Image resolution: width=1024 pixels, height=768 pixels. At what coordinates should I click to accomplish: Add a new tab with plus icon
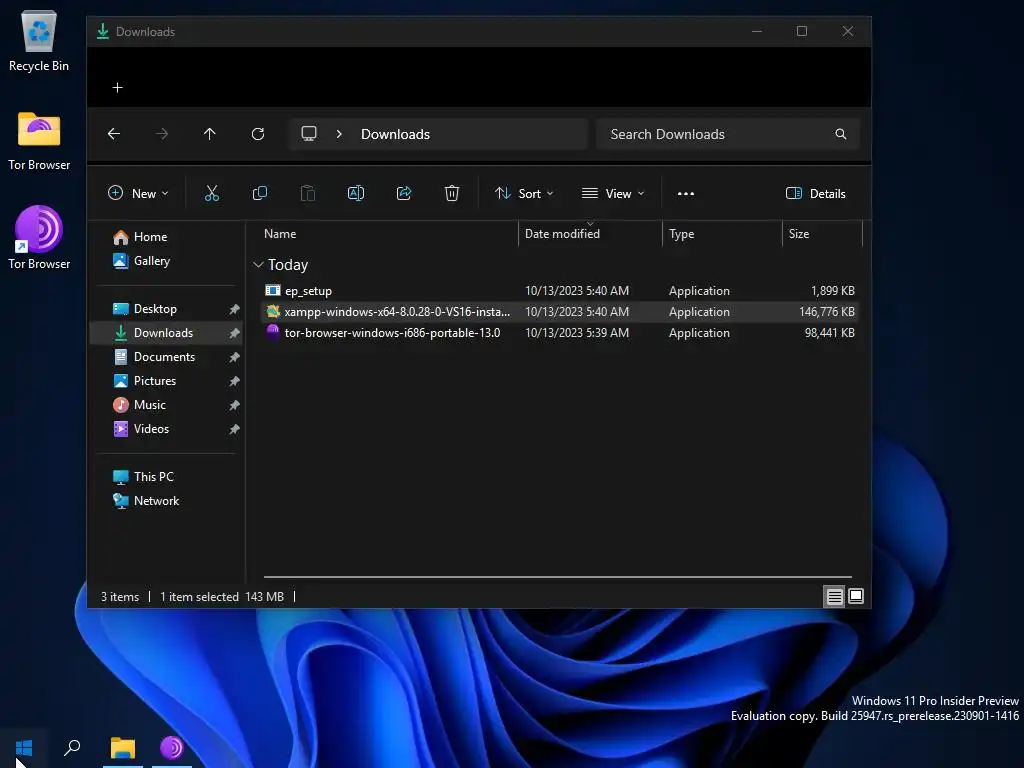118,88
